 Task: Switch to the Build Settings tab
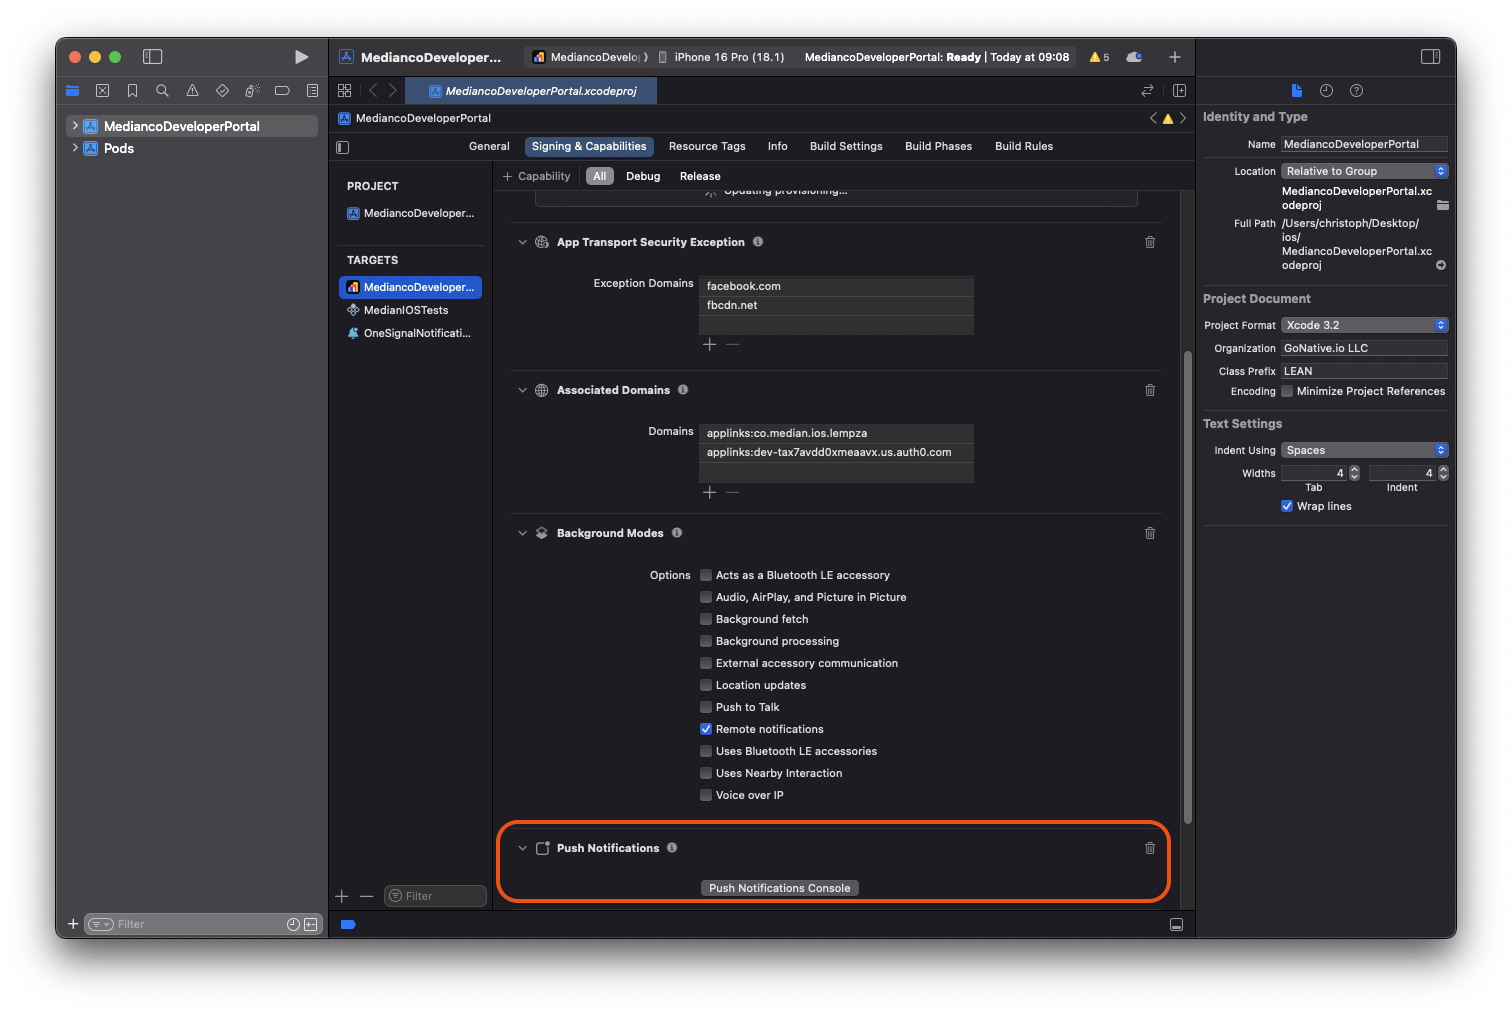coord(846,146)
